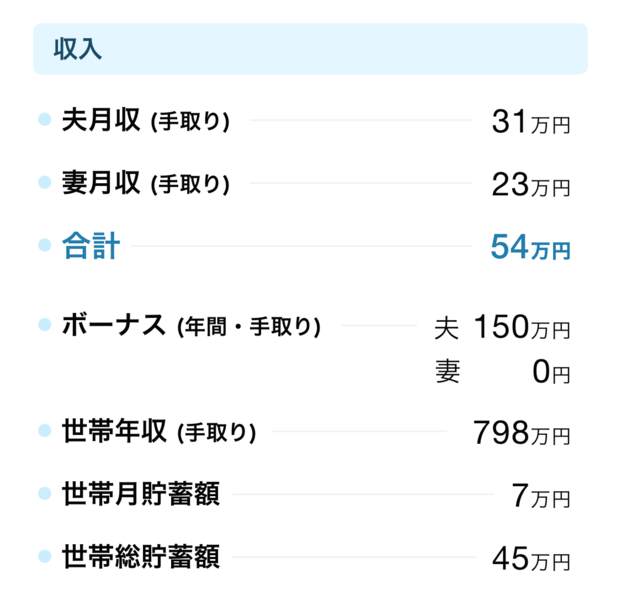Click the 45万円 total savings value
The width and height of the screenshot is (621, 606).
[531, 558]
